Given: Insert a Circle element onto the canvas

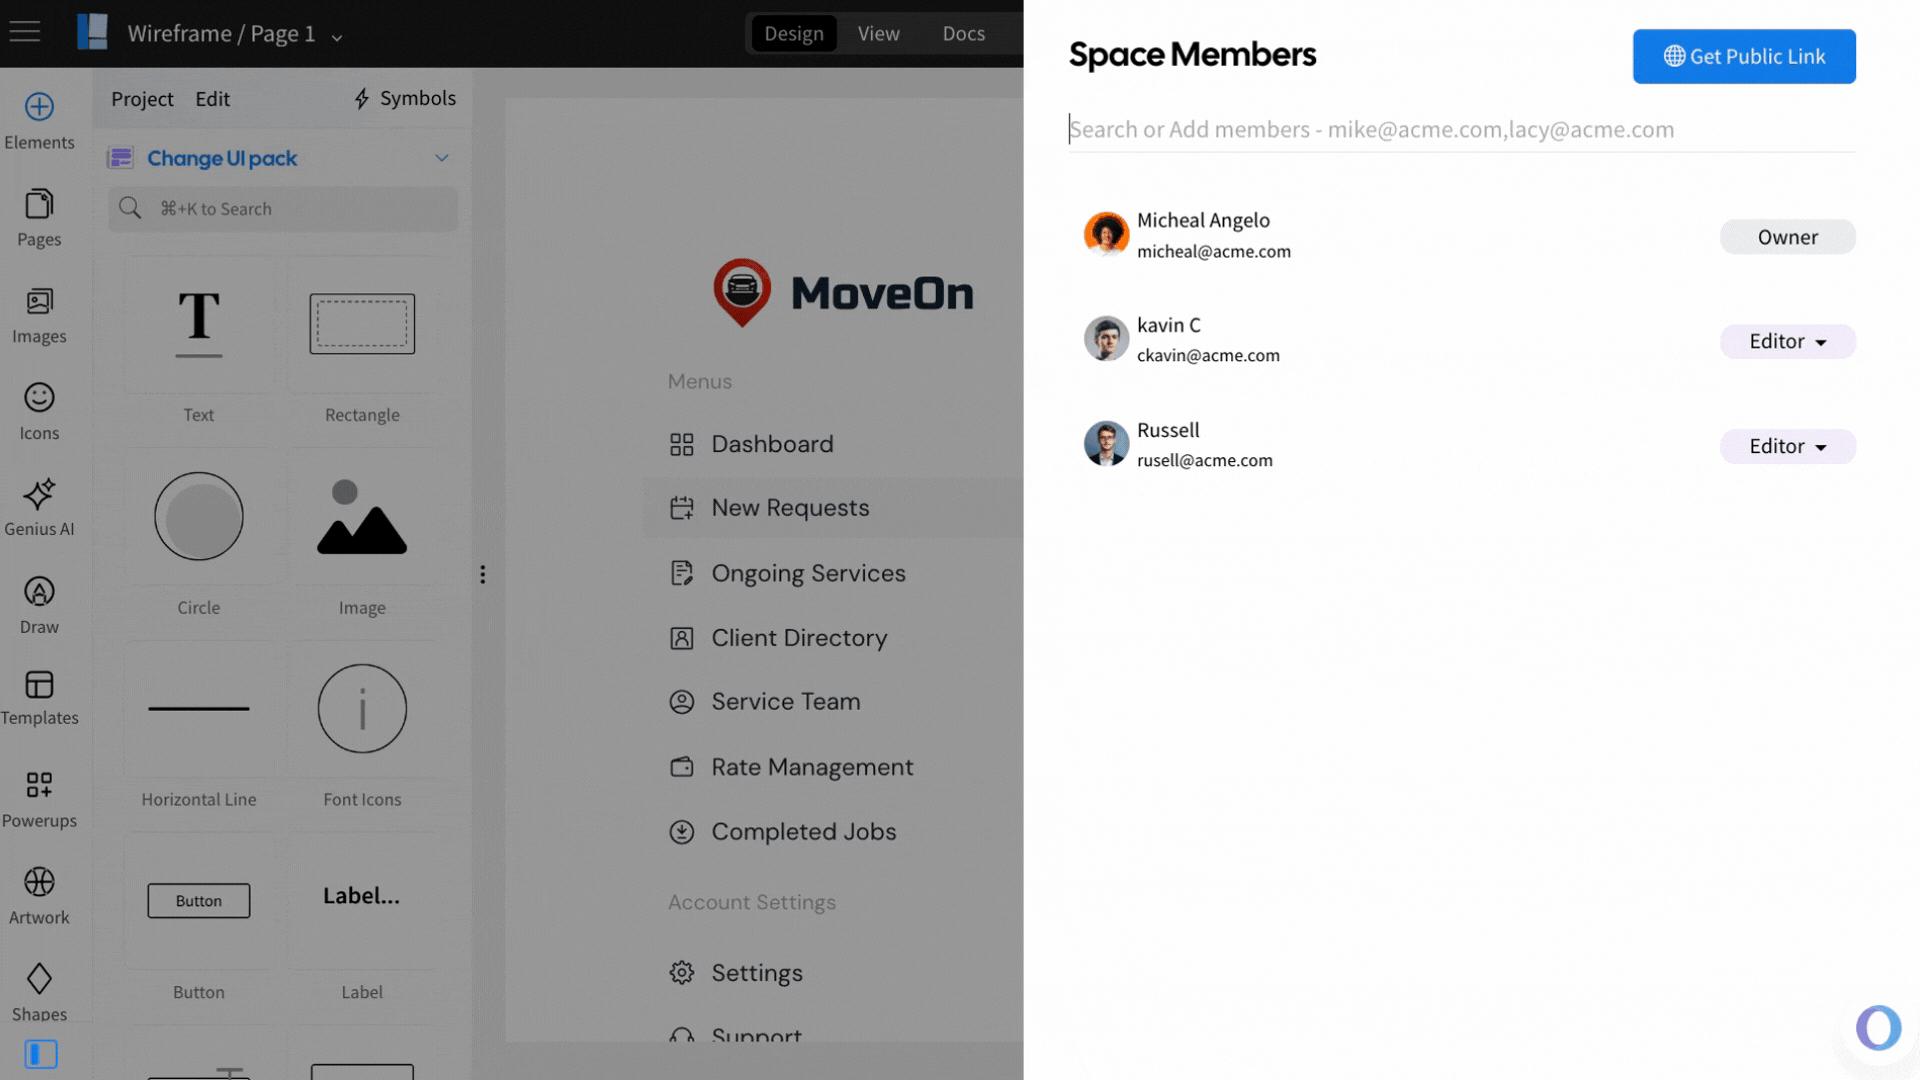Looking at the screenshot, I should coord(198,517).
